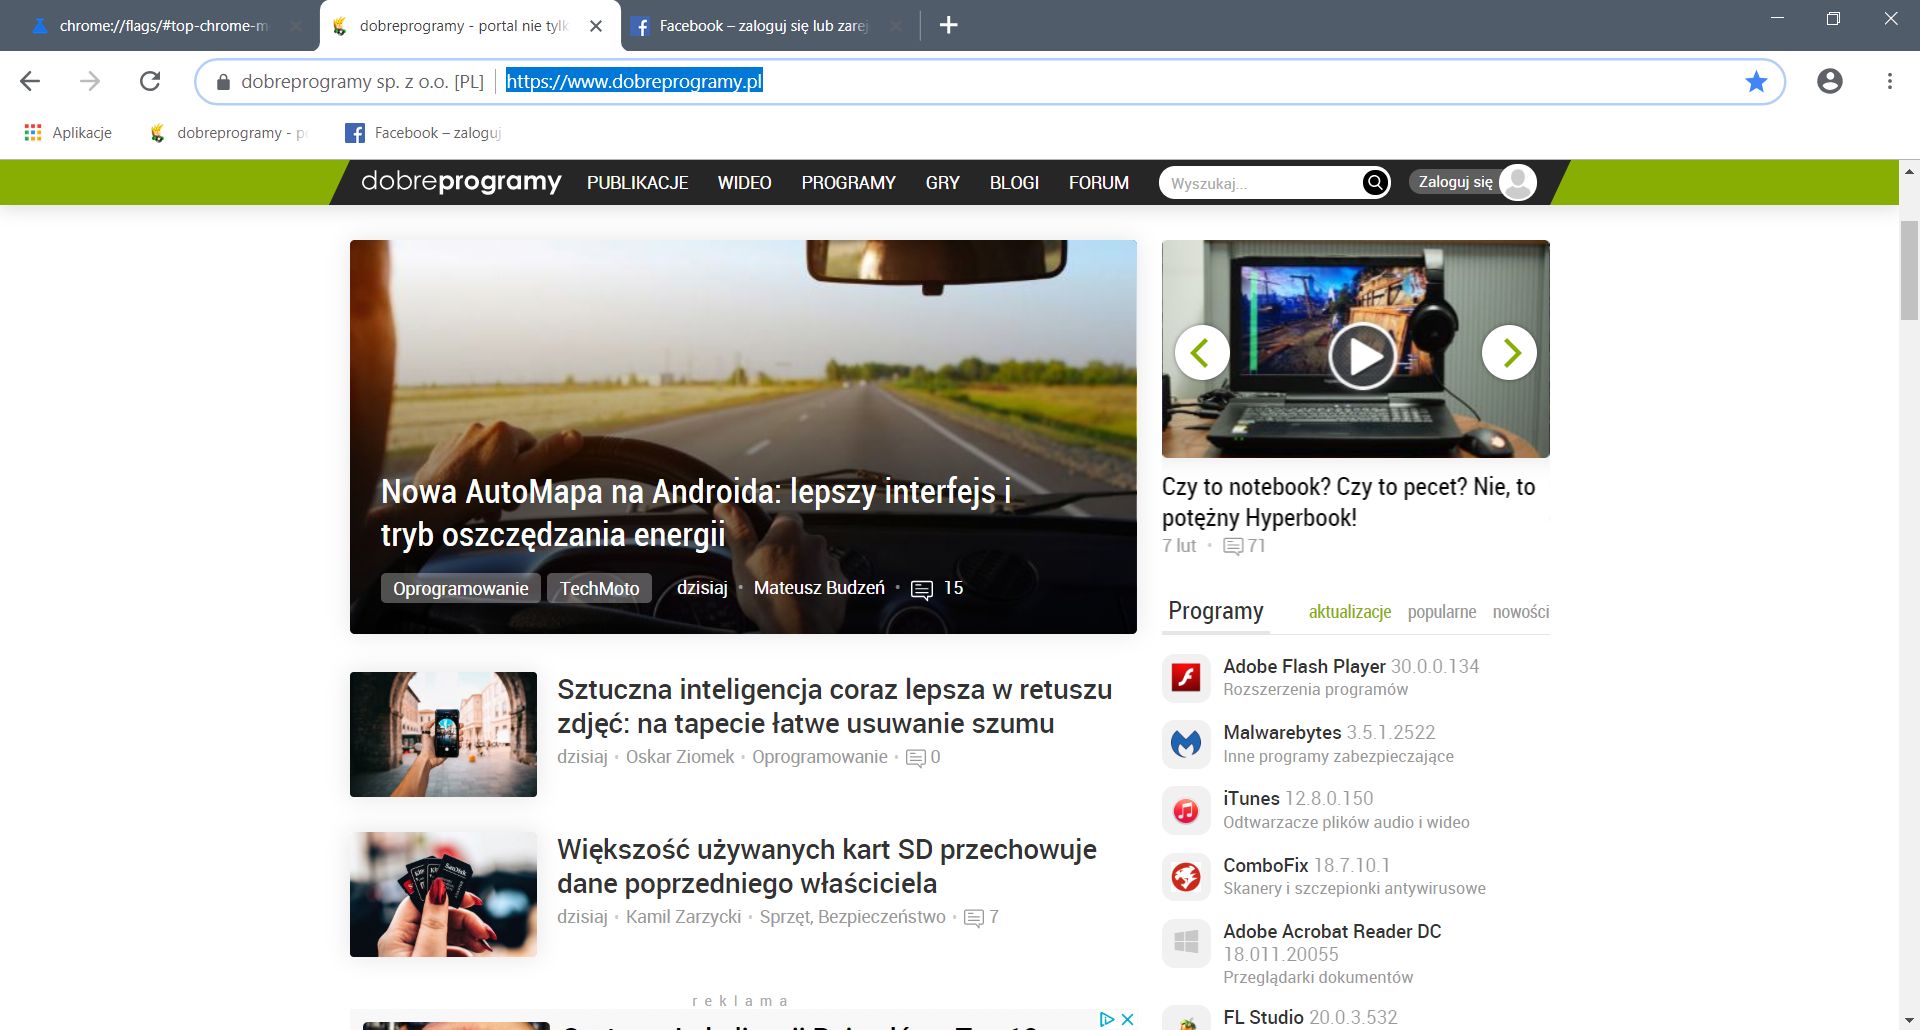This screenshot has width=1920, height=1030.
Task: Click the Programy section heading
Action: pyautogui.click(x=1216, y=611)
